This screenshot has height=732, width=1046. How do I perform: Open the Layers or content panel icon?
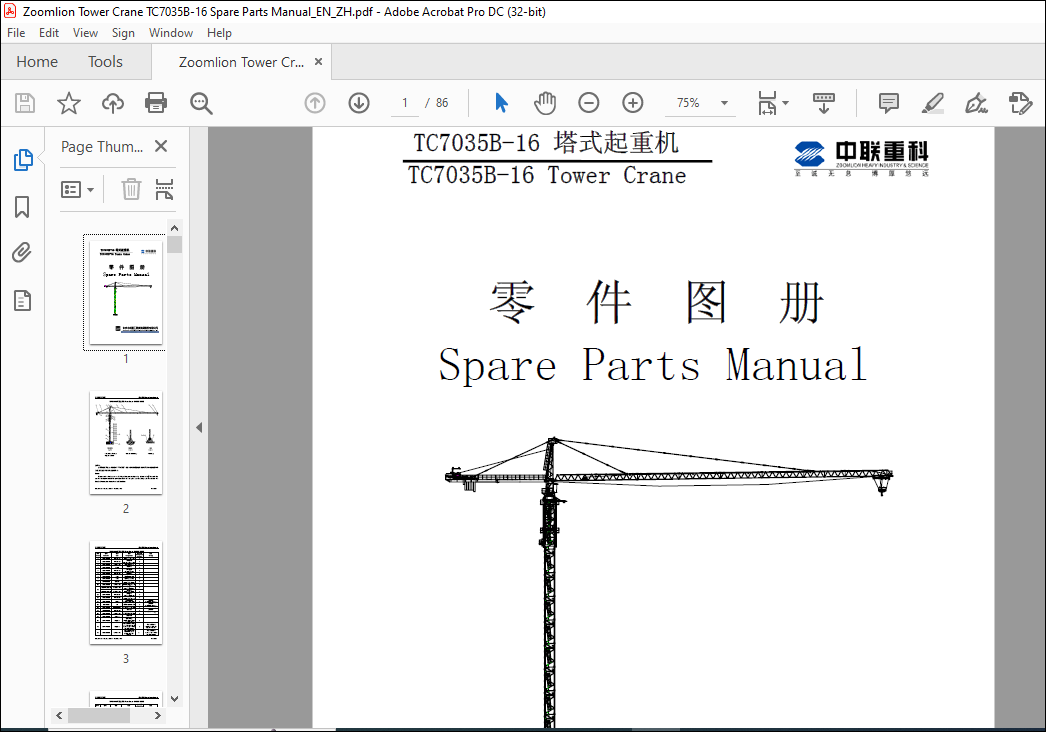23,301
